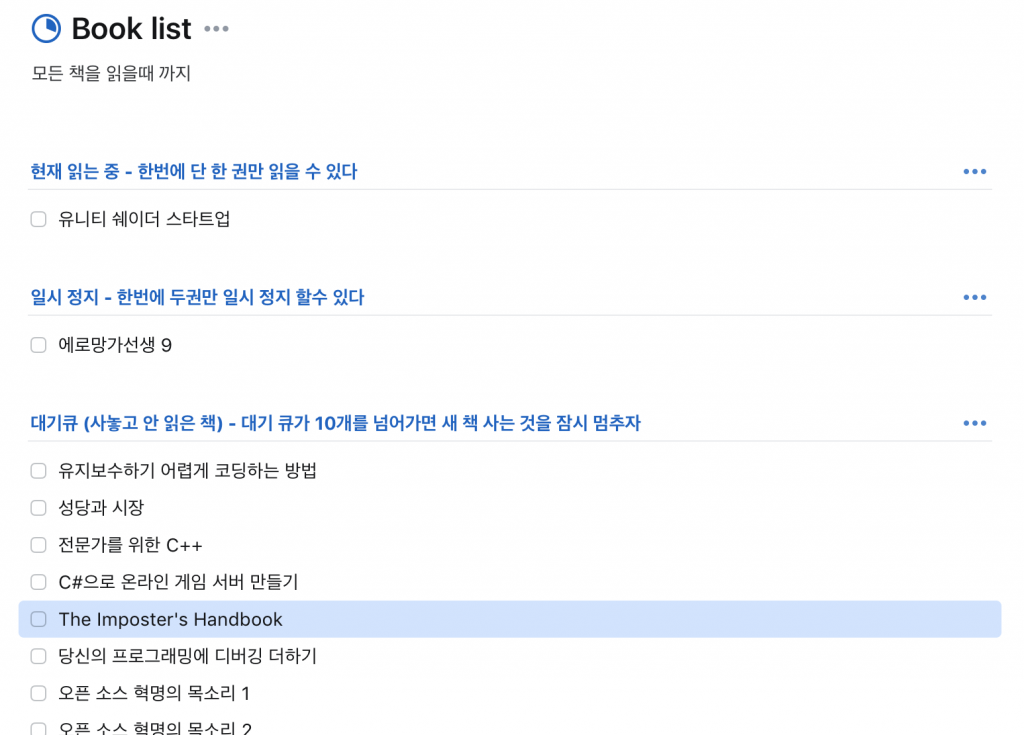The height and width of the screenshot is (735, 1024).
Task: Click the Book list project title
Action: [x=131, y=29]
